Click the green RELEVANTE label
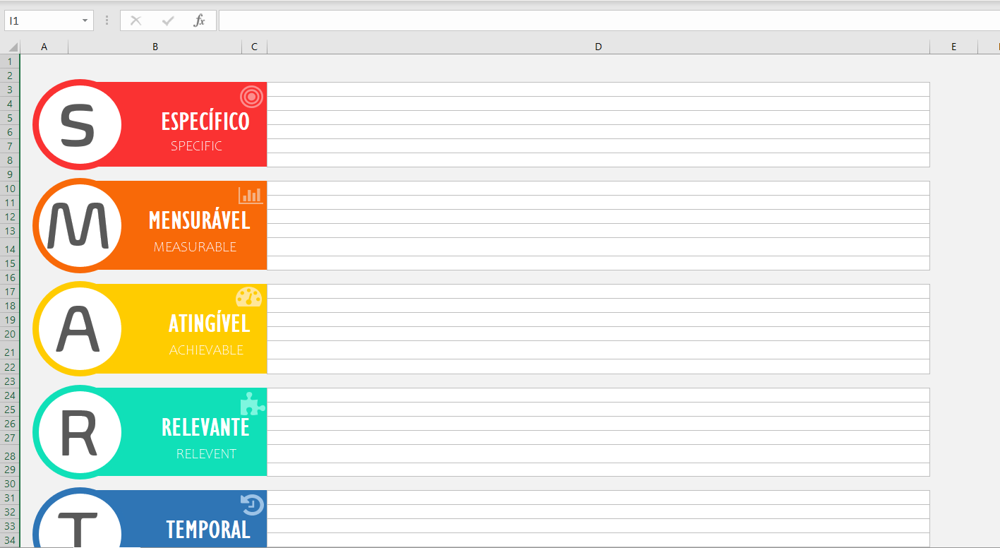1000x548 pixels. (206, 427)
